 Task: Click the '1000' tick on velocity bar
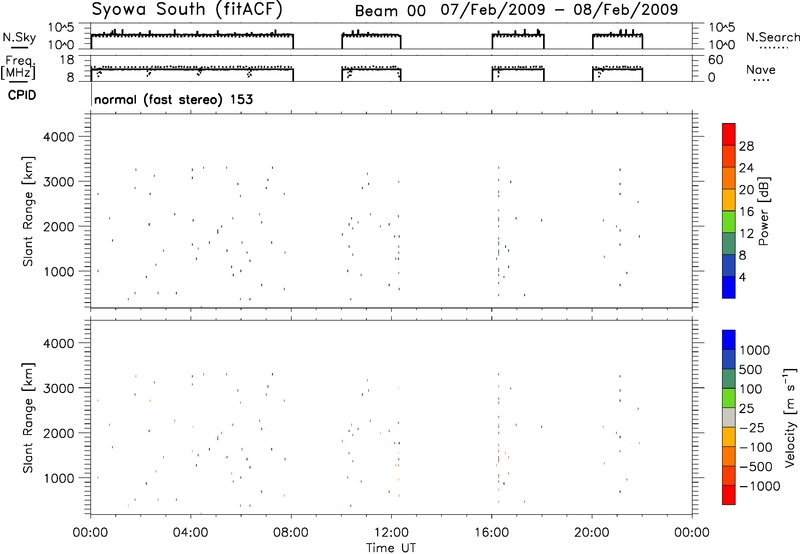click(x=755, y=350)
